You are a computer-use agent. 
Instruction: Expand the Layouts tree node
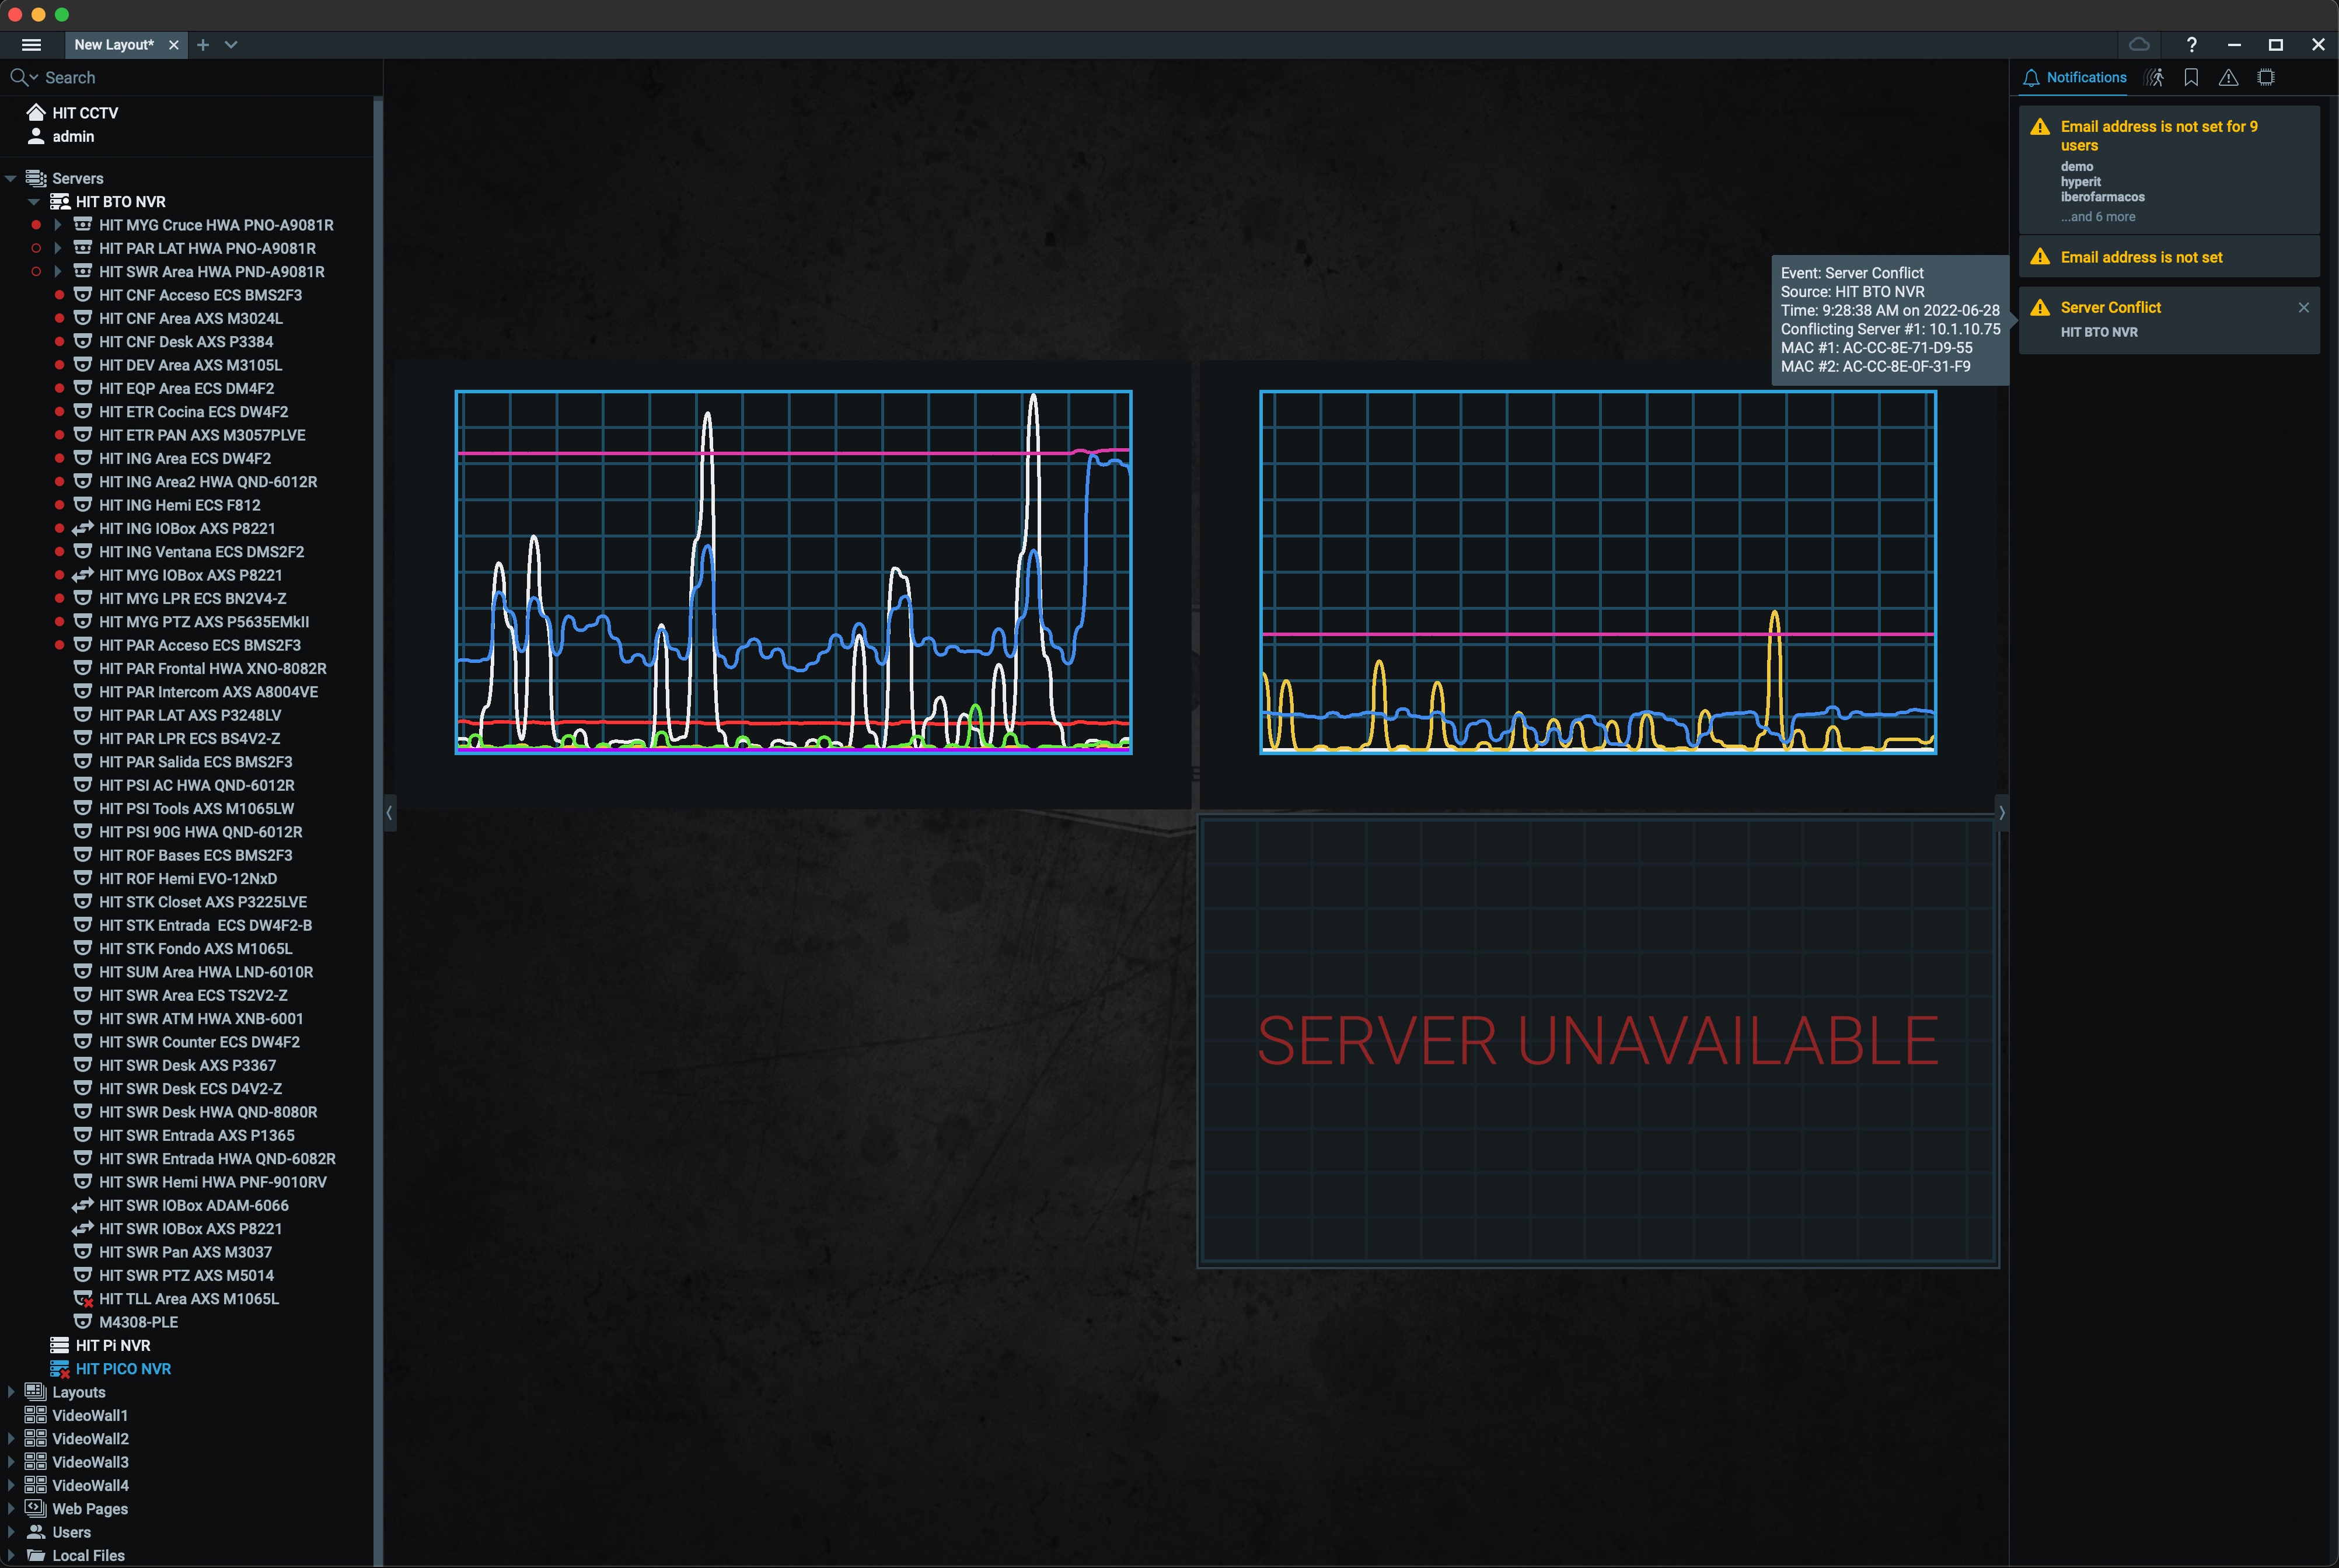pyautogui.click(x=10, y=1392)
